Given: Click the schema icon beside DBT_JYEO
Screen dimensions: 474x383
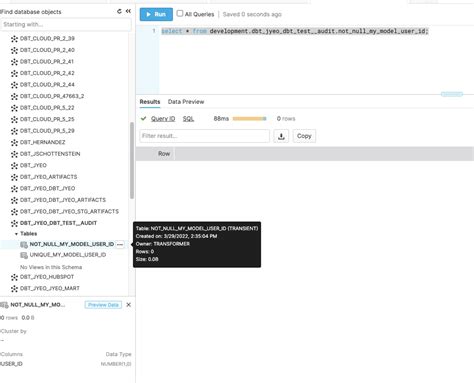Looking at the screenshot, I should 14,165.
